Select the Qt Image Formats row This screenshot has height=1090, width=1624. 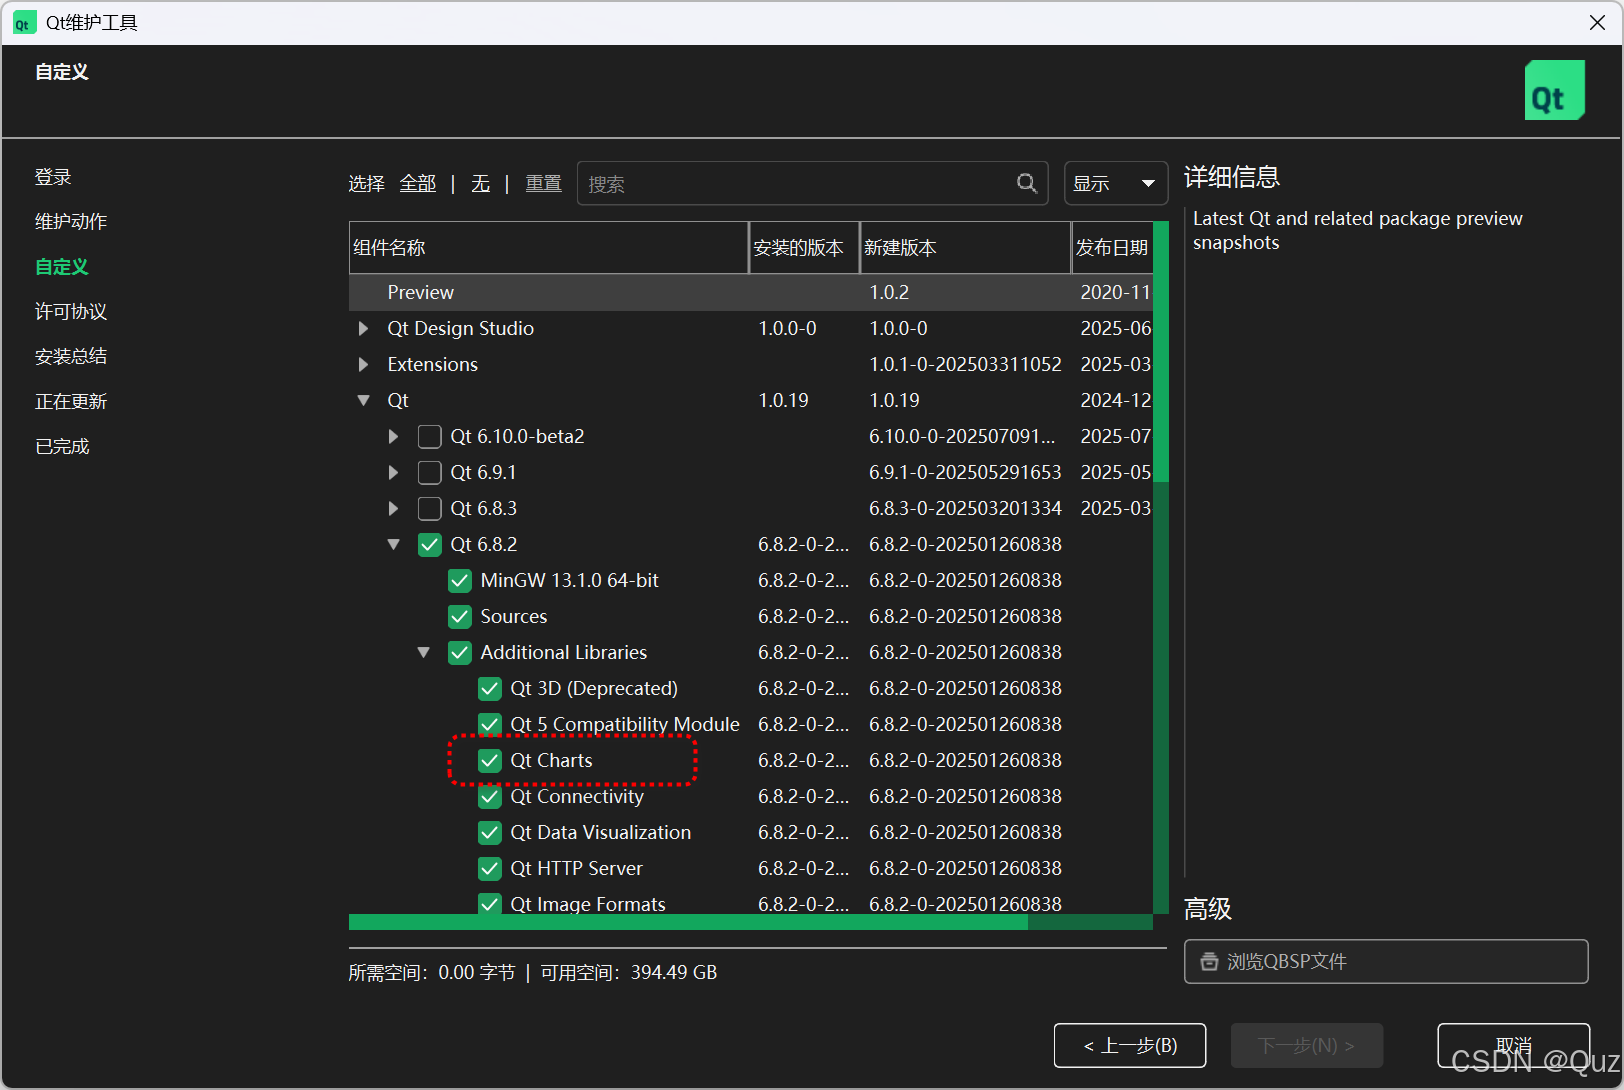point(751,903)
